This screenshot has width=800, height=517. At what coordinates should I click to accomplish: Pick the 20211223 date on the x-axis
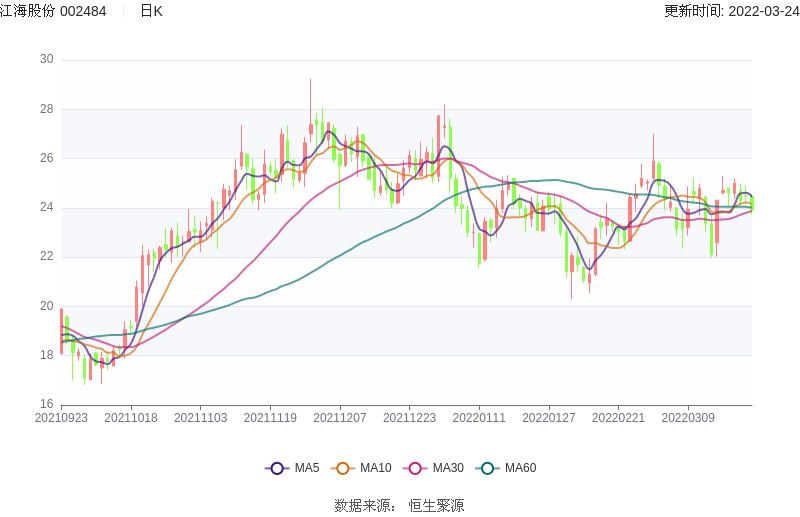(x=410, y=417)
